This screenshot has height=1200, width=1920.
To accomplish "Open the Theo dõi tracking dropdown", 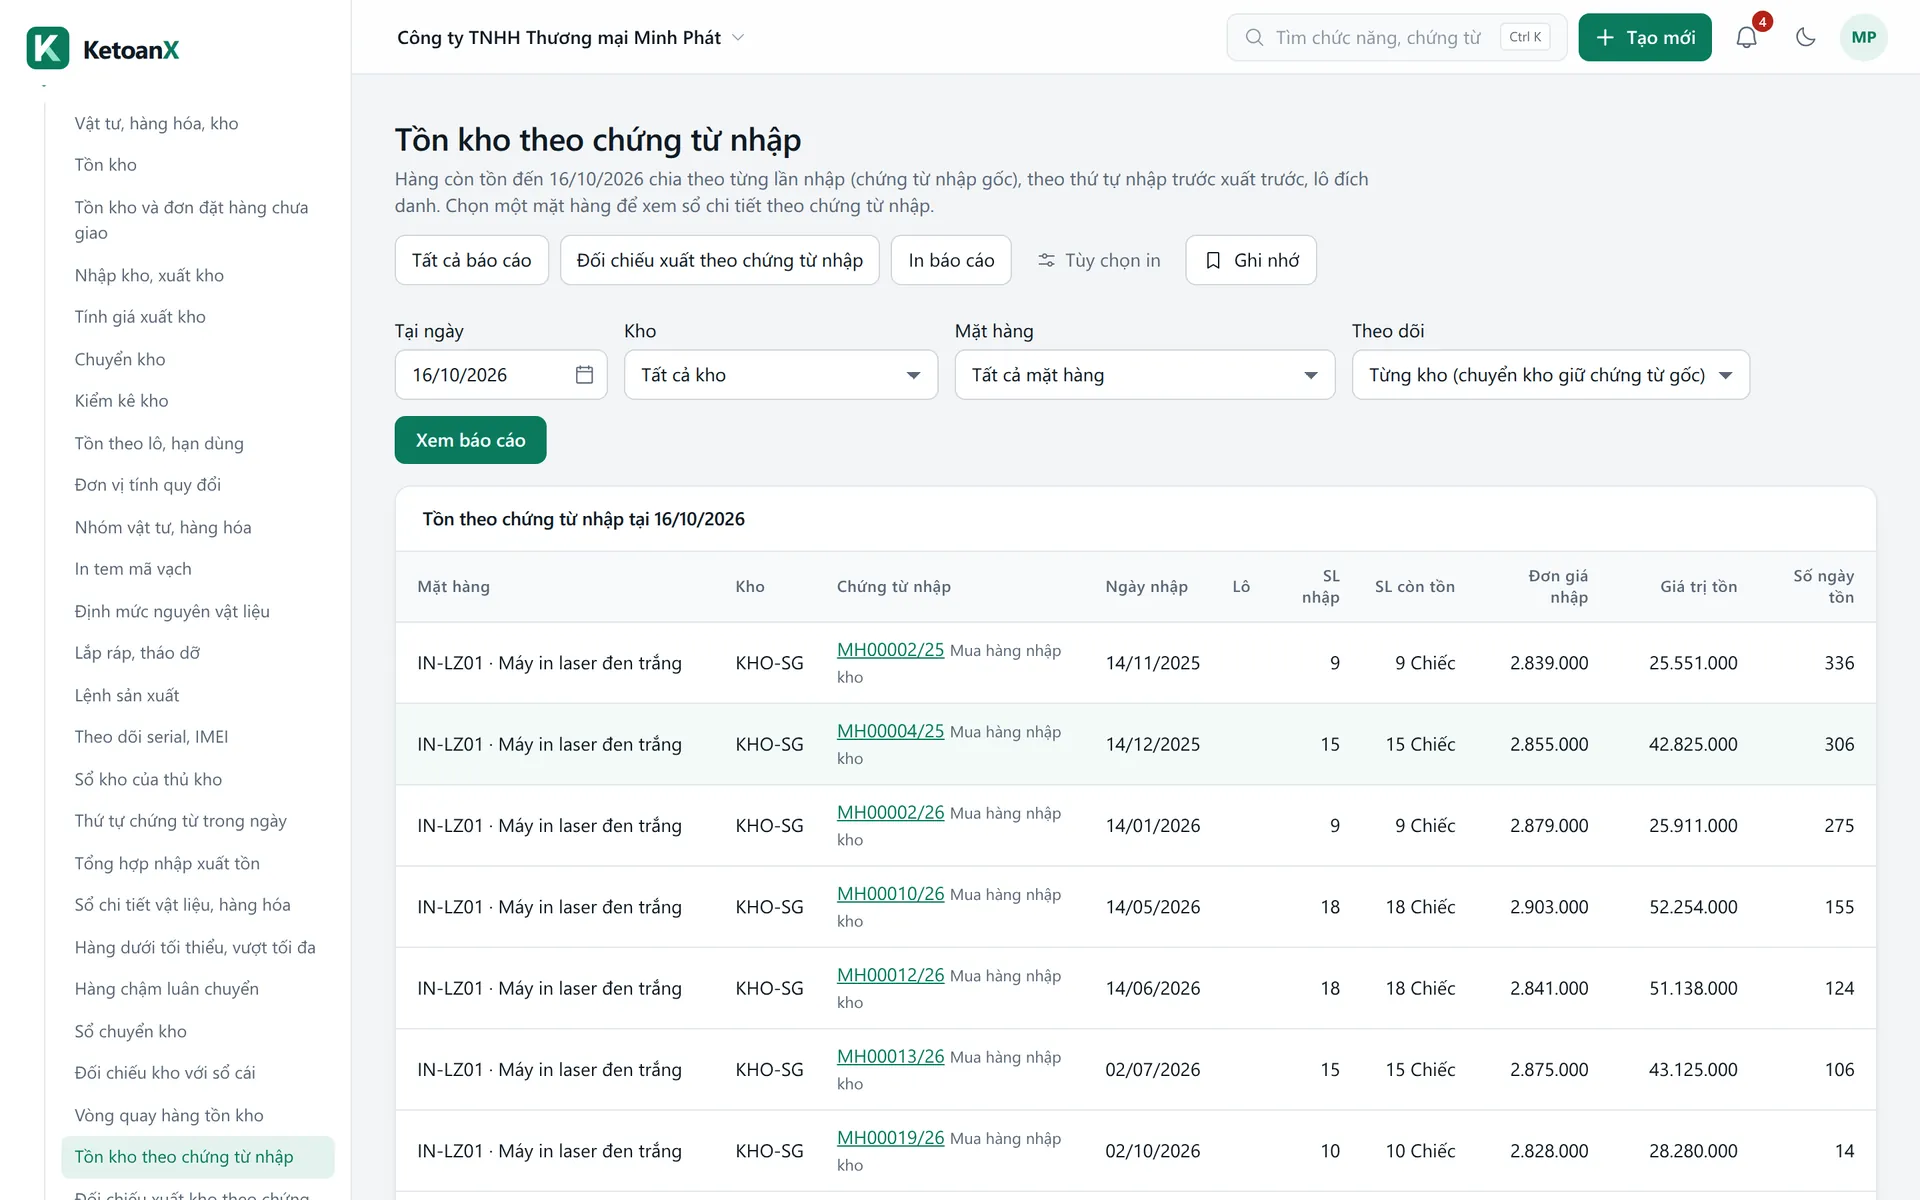I will pos(1550,375).
